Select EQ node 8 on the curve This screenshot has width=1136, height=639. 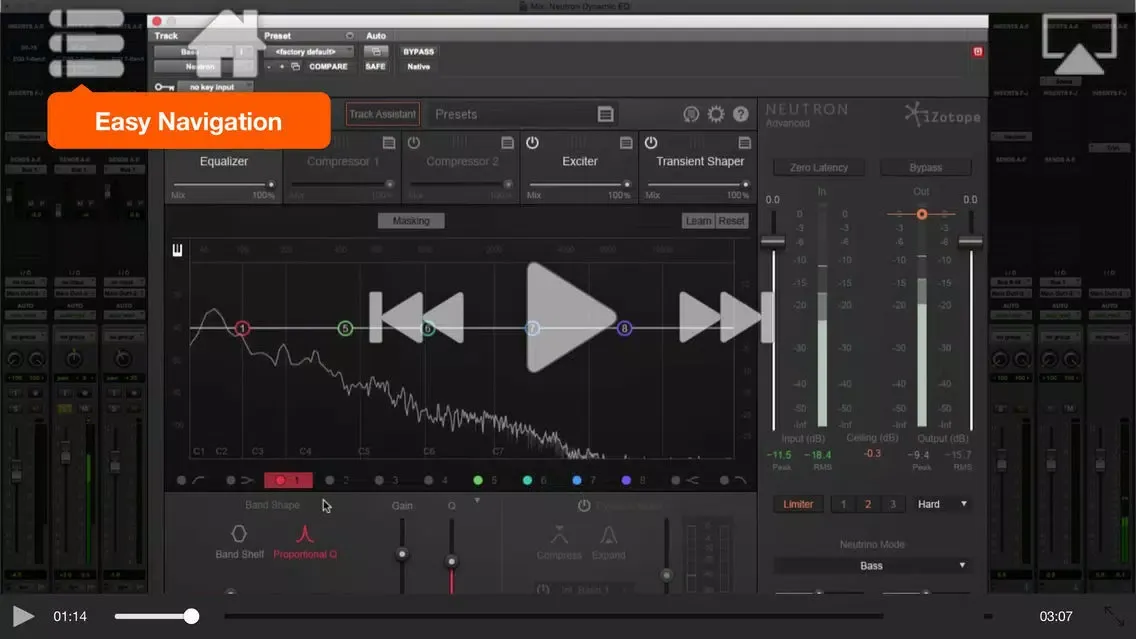point(625,329)
